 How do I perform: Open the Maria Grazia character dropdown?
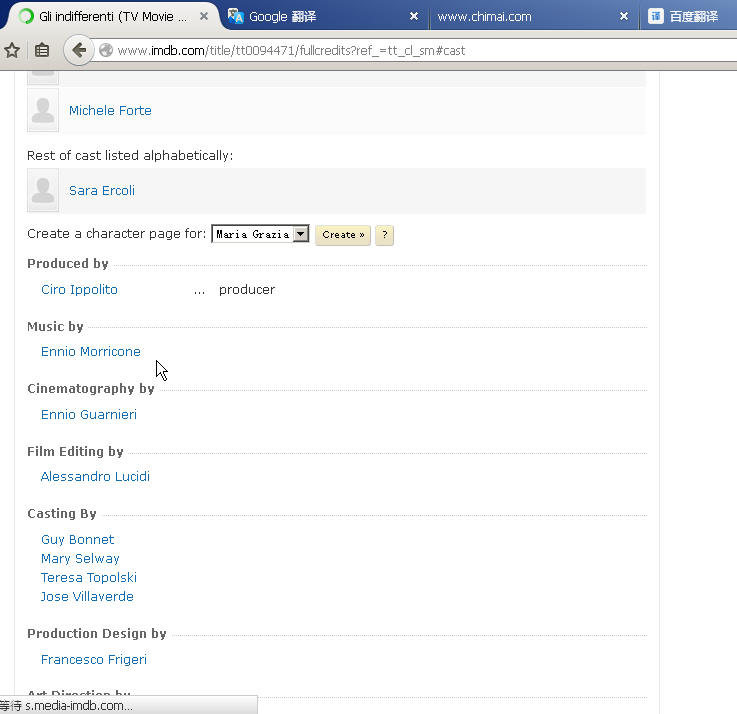tap(260, 234)
